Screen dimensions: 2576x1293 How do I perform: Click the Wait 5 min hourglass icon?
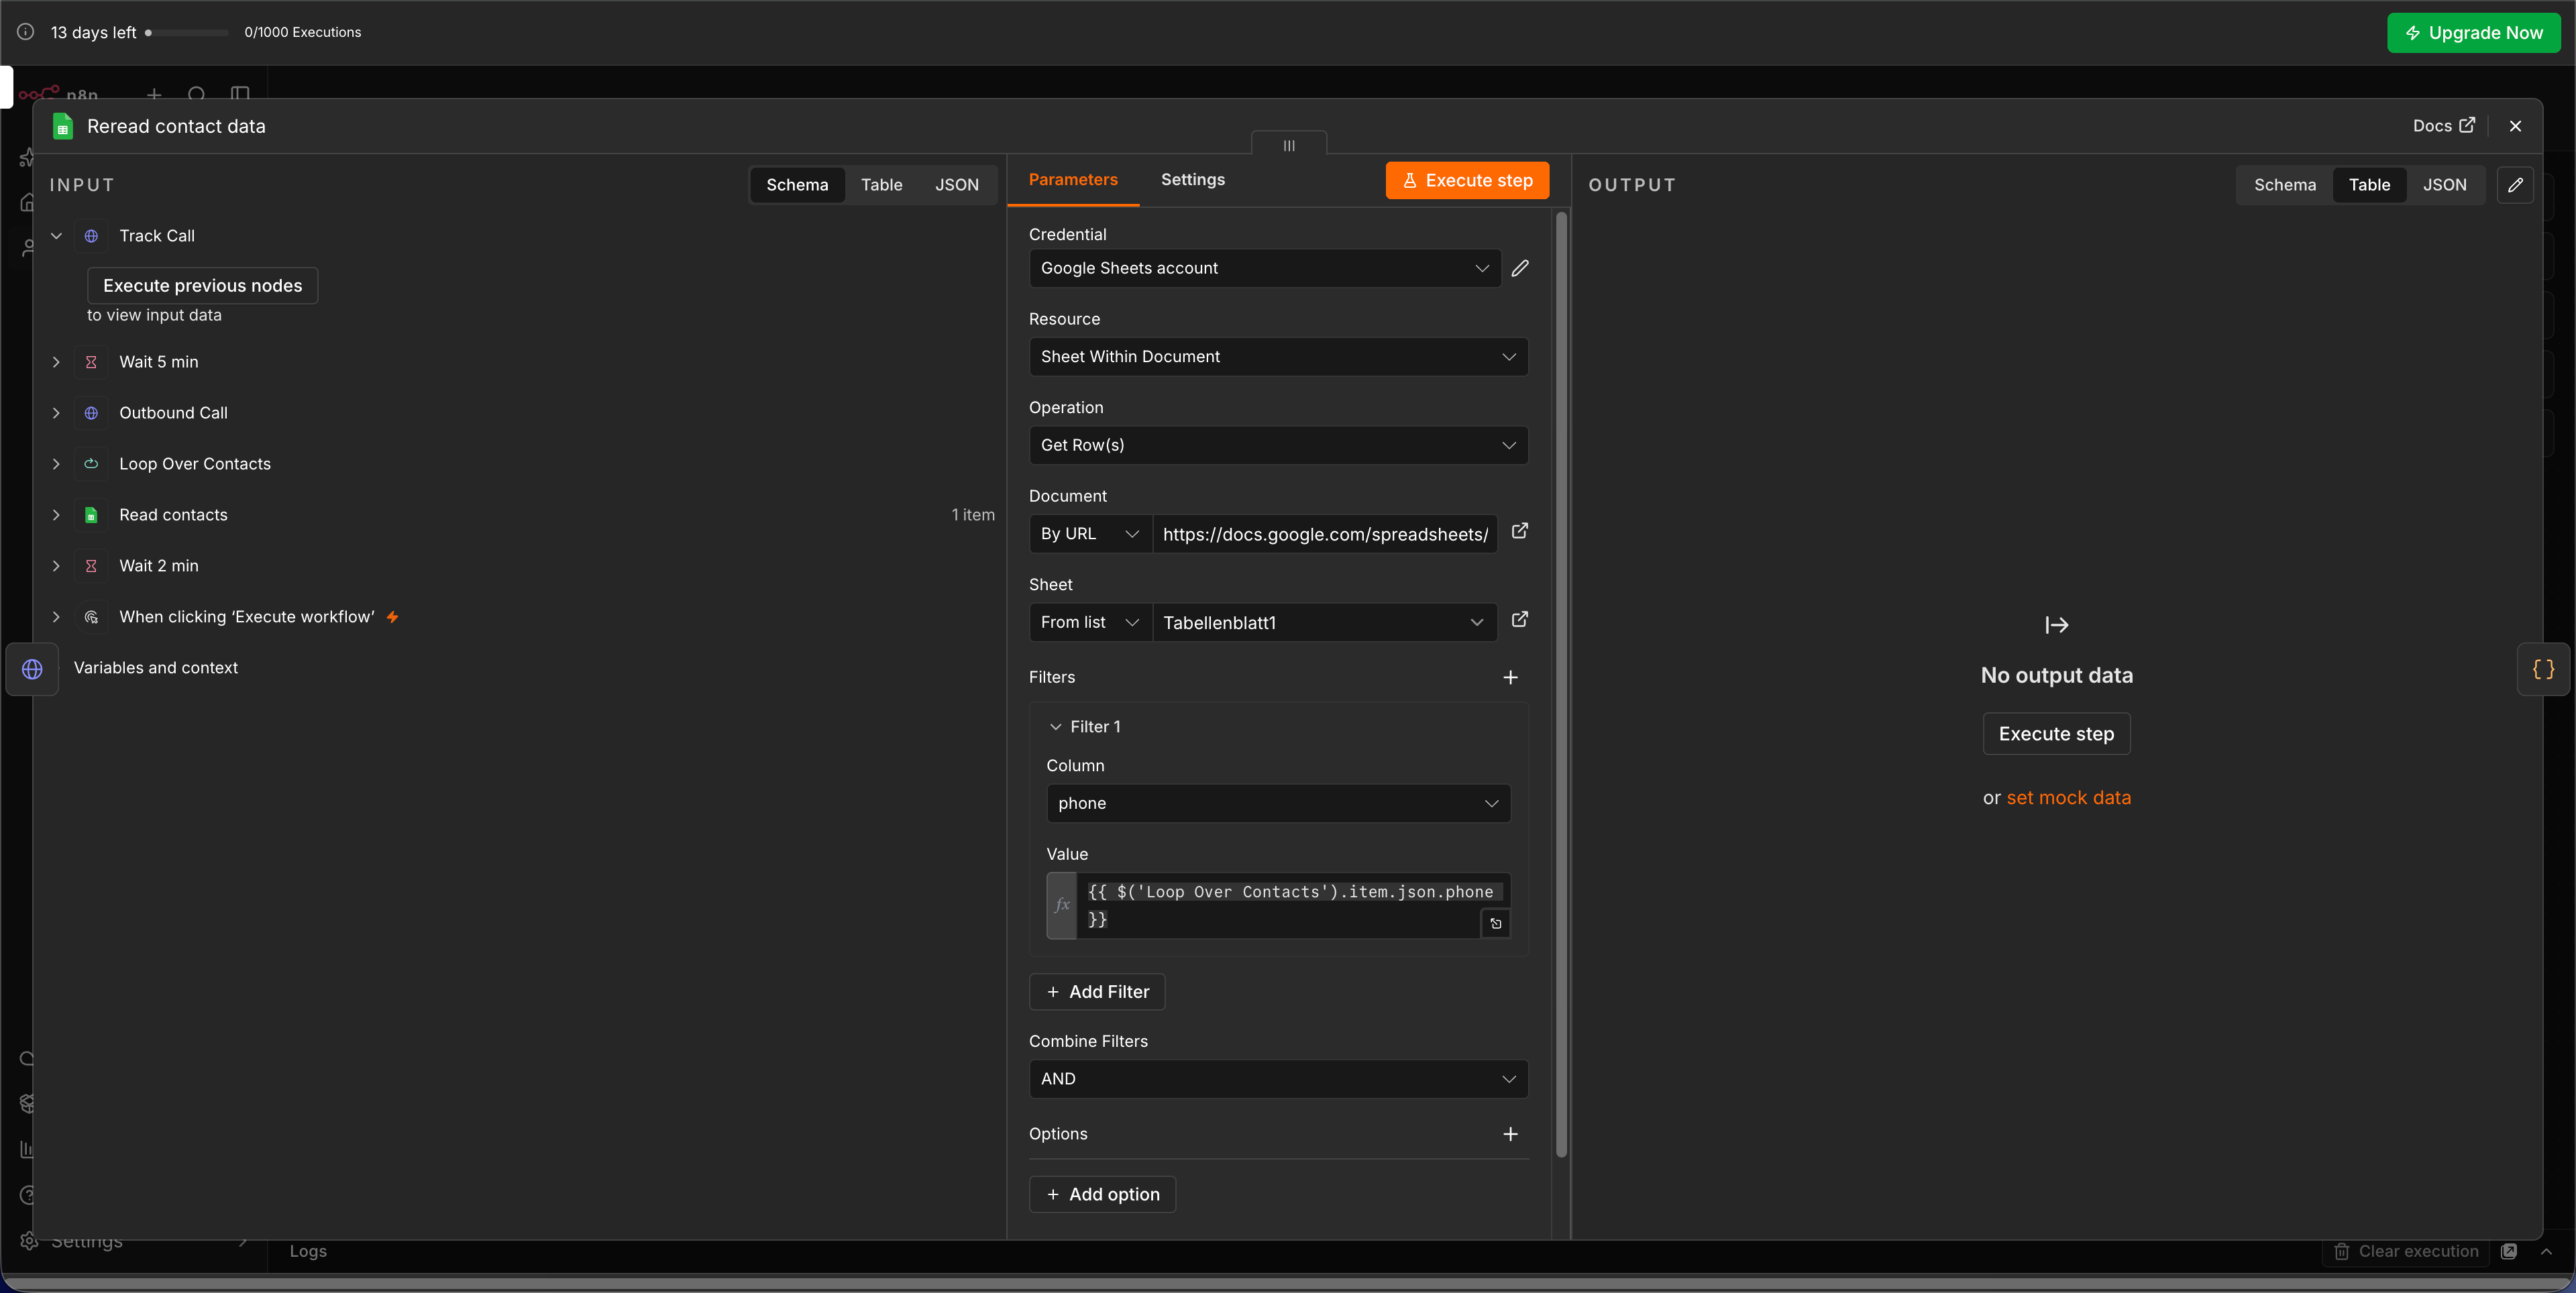pyautogui.click(x=91, y=362)
